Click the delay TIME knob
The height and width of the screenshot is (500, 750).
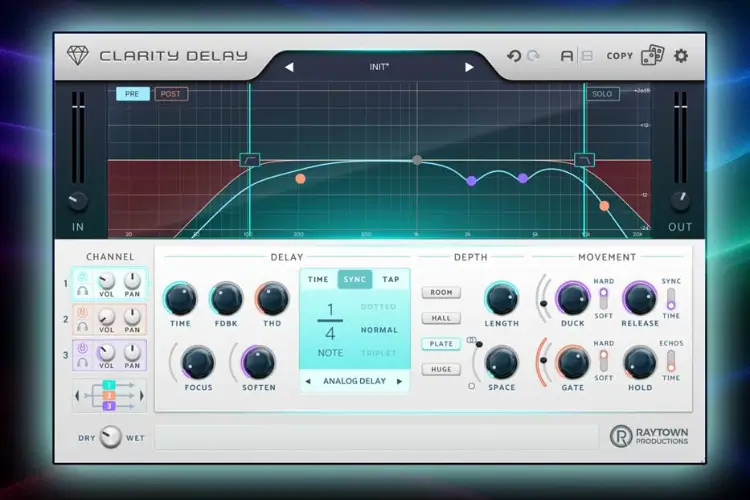(x=180, y=299)
